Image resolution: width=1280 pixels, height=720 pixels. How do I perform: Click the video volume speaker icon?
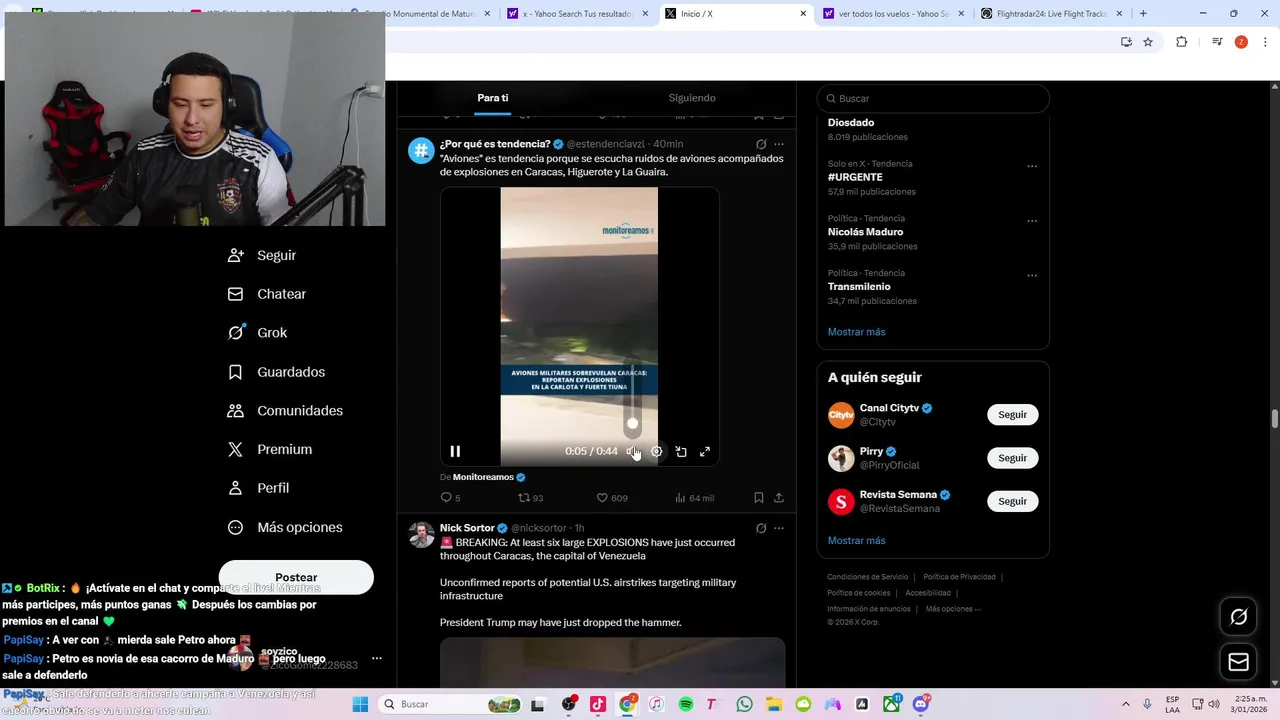tap(632, 452)
